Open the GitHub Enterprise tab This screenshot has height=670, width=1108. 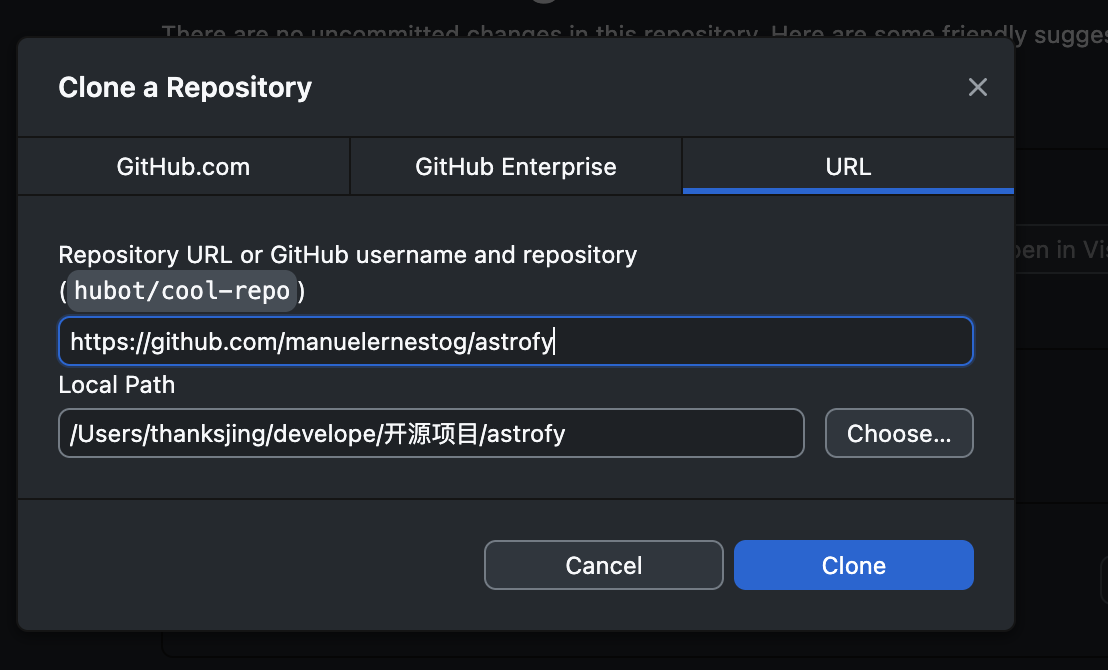516,166
